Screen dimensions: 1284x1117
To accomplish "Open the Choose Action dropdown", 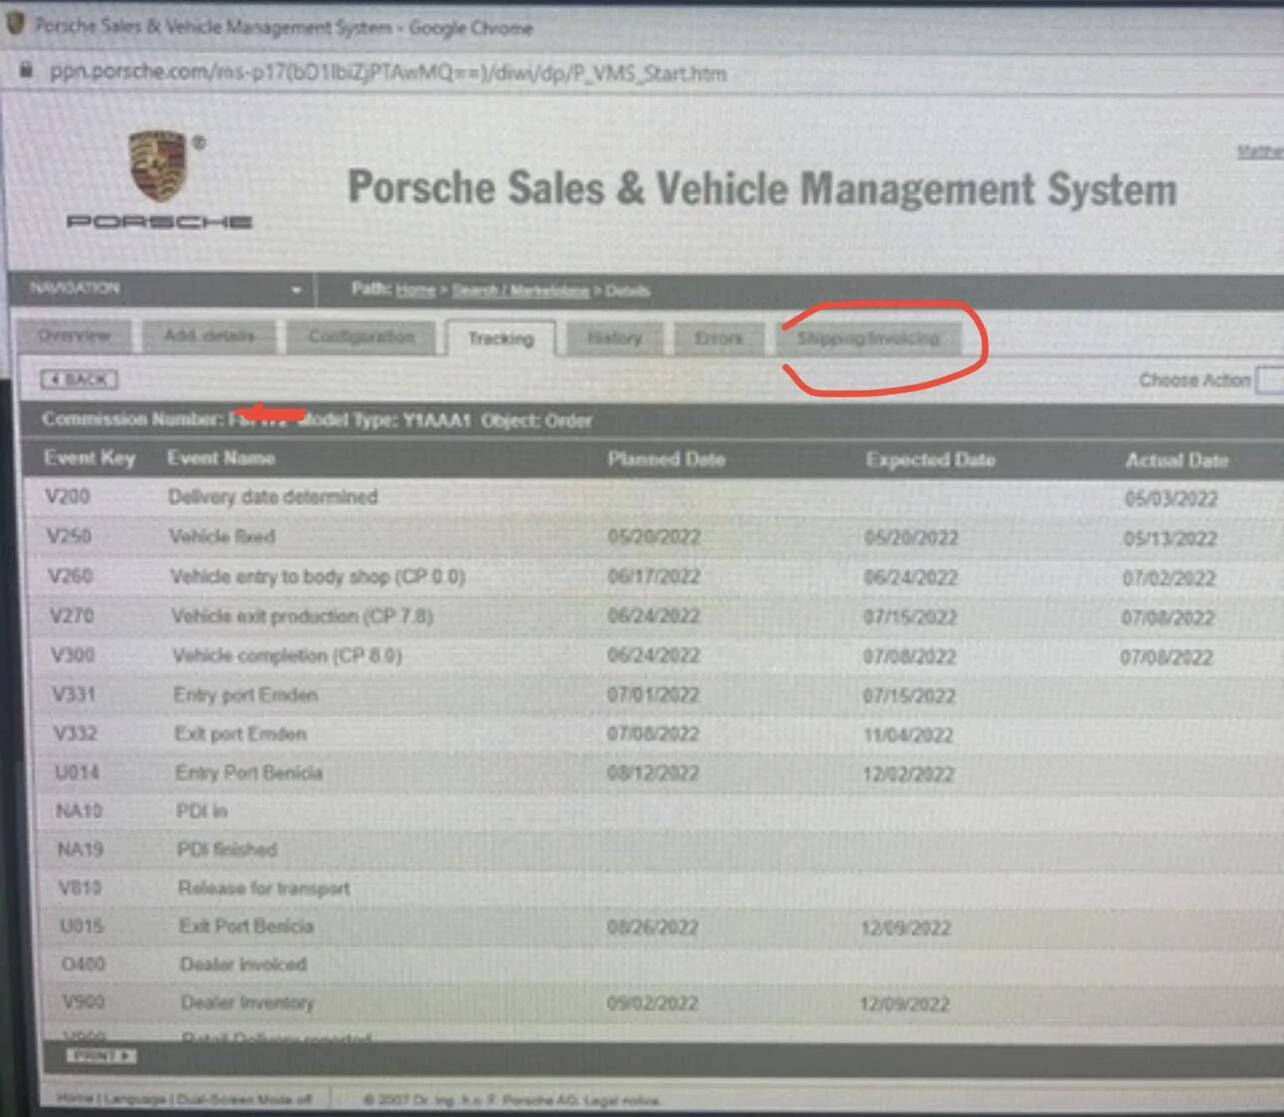I will click(x=1270, y=380).
